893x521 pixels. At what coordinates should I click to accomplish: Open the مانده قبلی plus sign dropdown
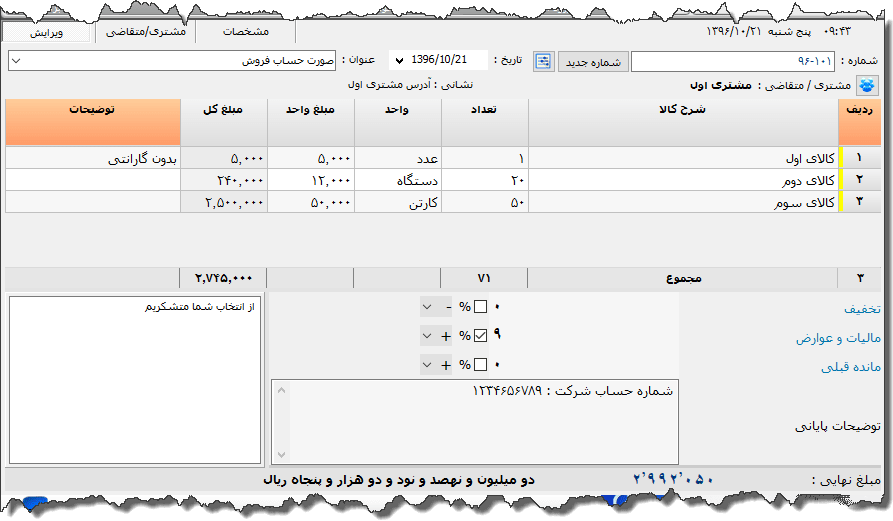click(437, 365)
